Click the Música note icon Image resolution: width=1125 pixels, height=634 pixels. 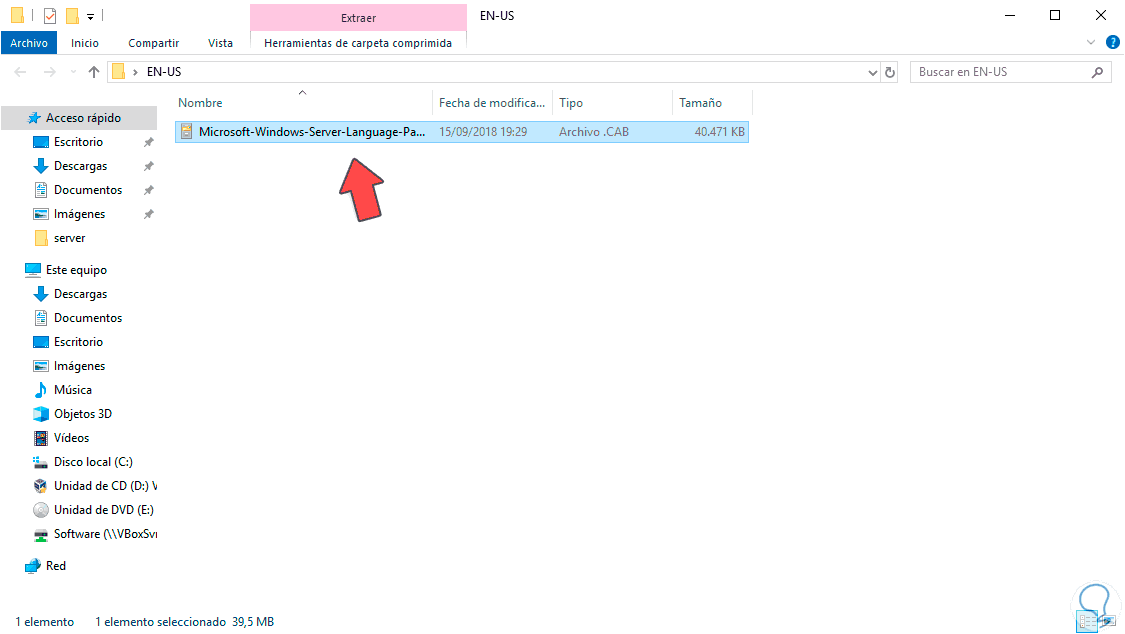coord(41,390)
